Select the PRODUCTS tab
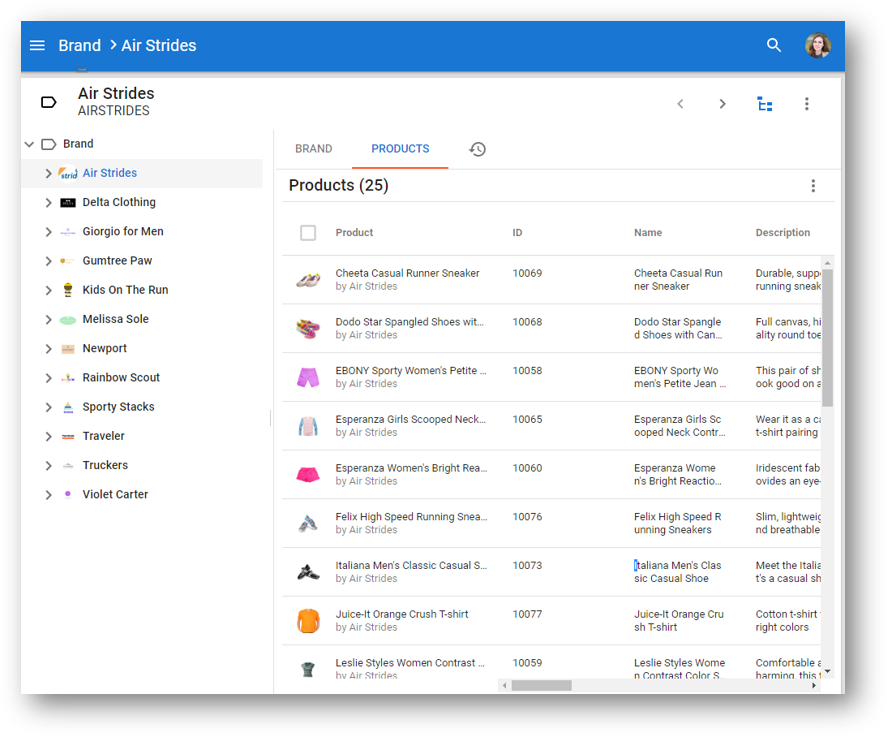This screenshot has height=736, width=887. coord(400,149)
